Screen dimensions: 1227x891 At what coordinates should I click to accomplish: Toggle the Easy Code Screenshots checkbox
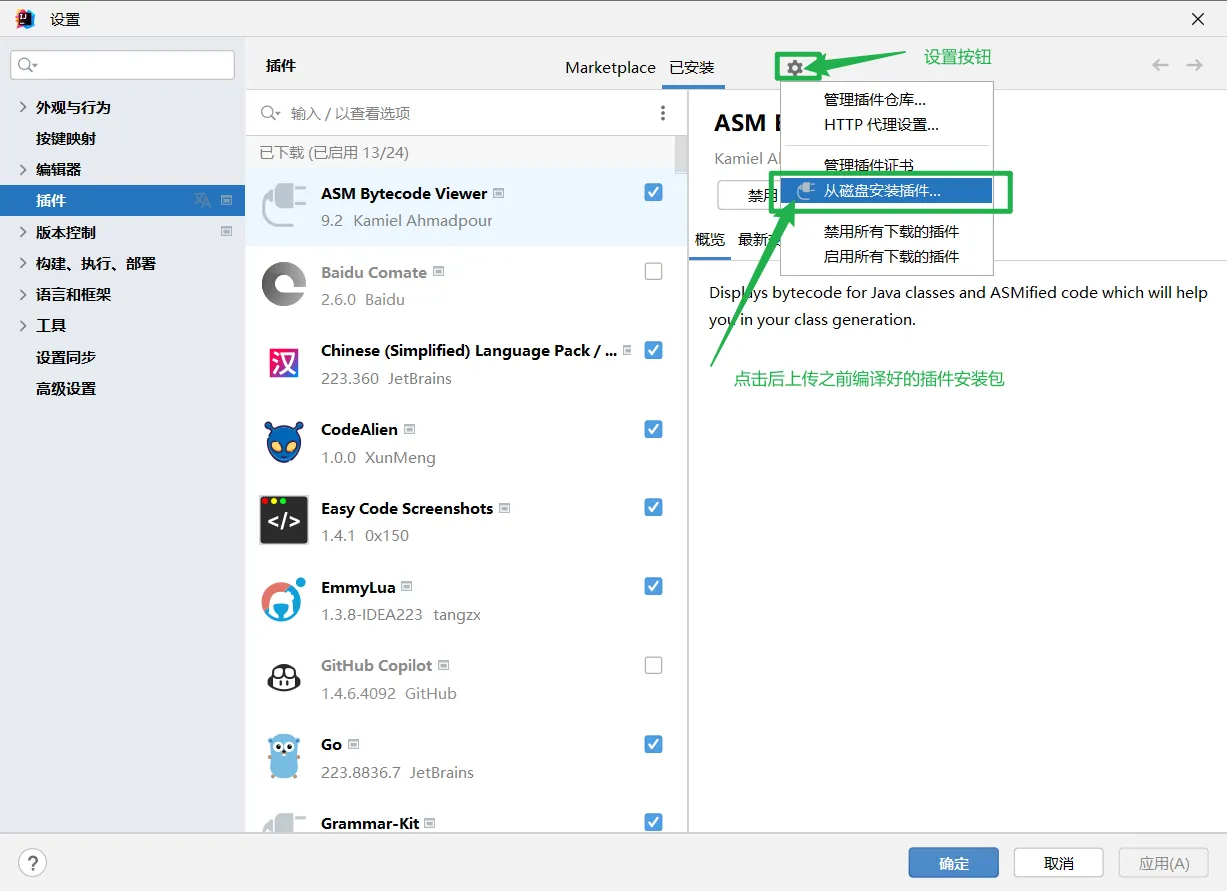[x=653, y=507]
